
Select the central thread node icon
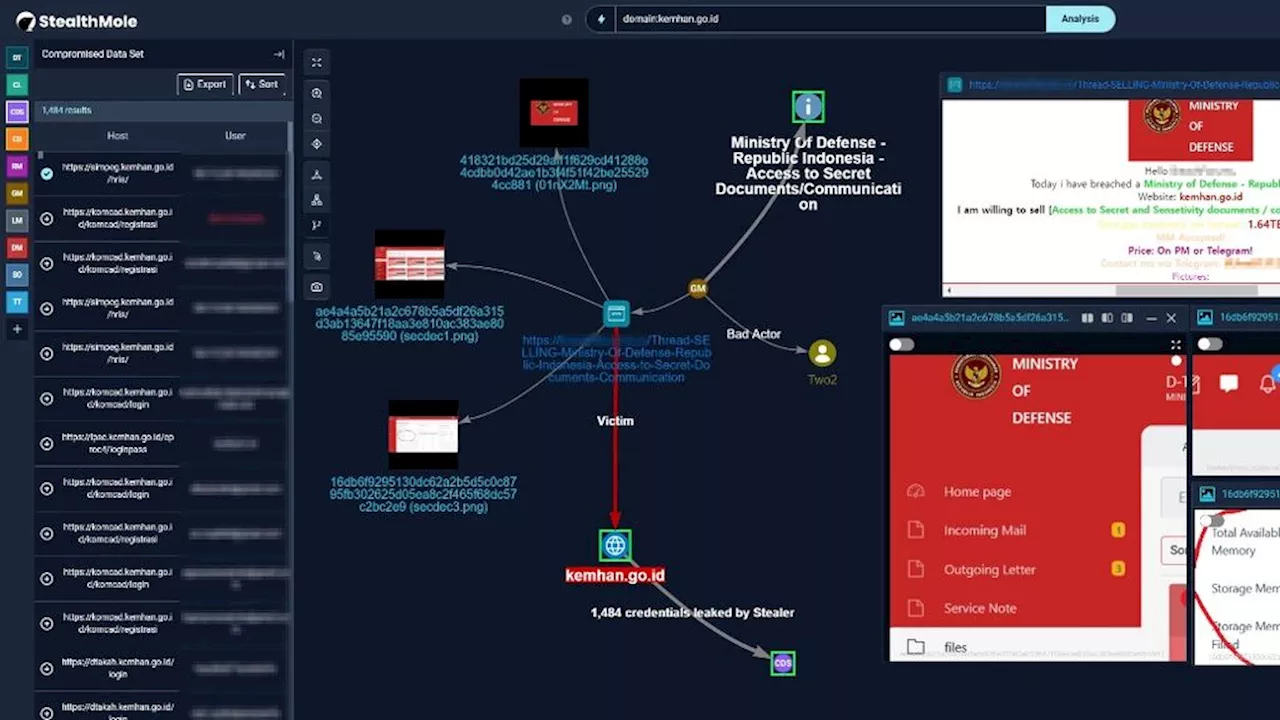click(x=616, y=314)
